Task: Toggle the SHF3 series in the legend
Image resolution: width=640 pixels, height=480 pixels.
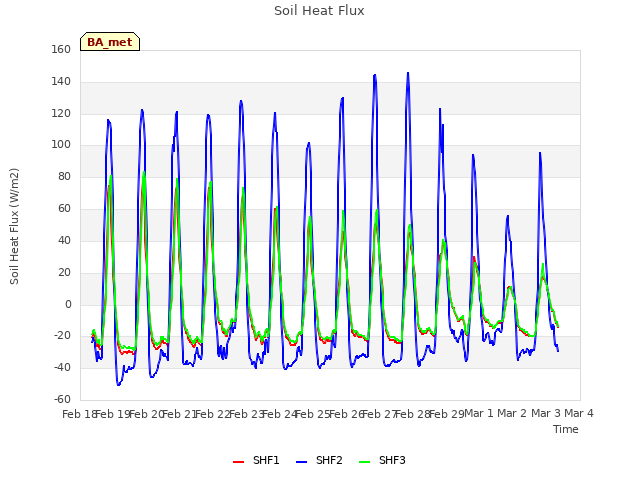Action: pos(382,460)
